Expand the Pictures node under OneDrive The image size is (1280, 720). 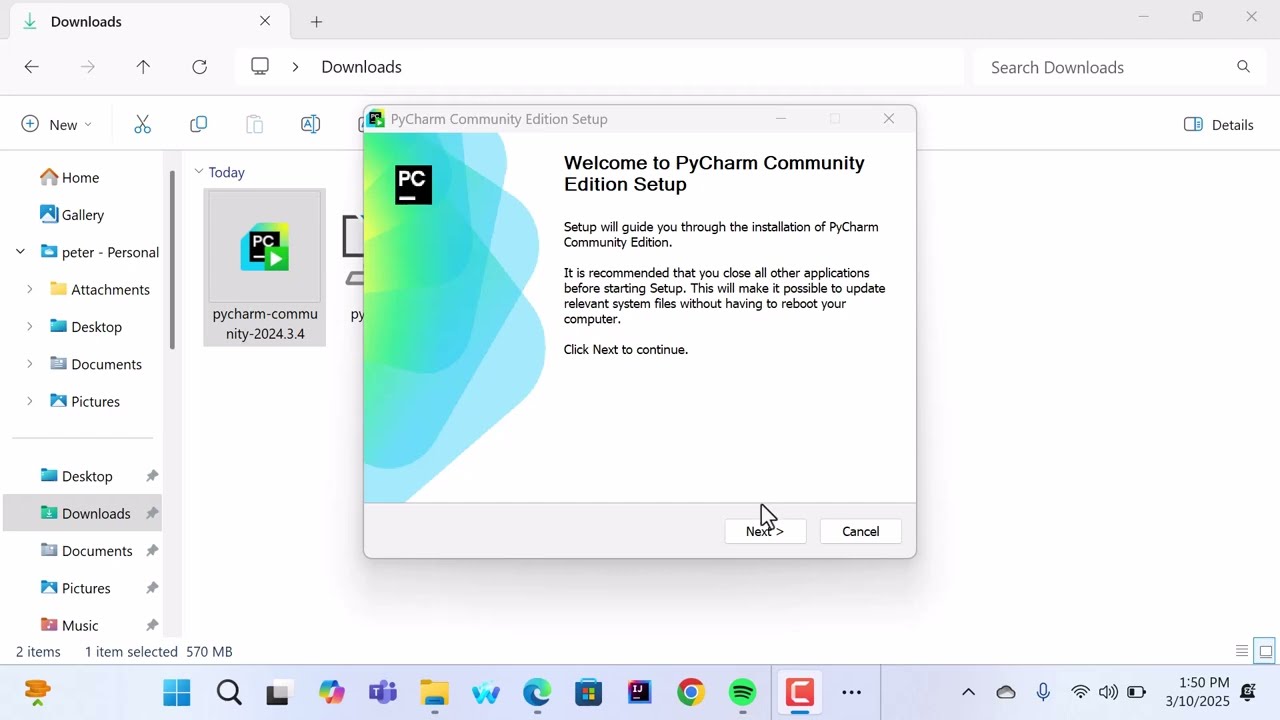(x=29, y=401)
